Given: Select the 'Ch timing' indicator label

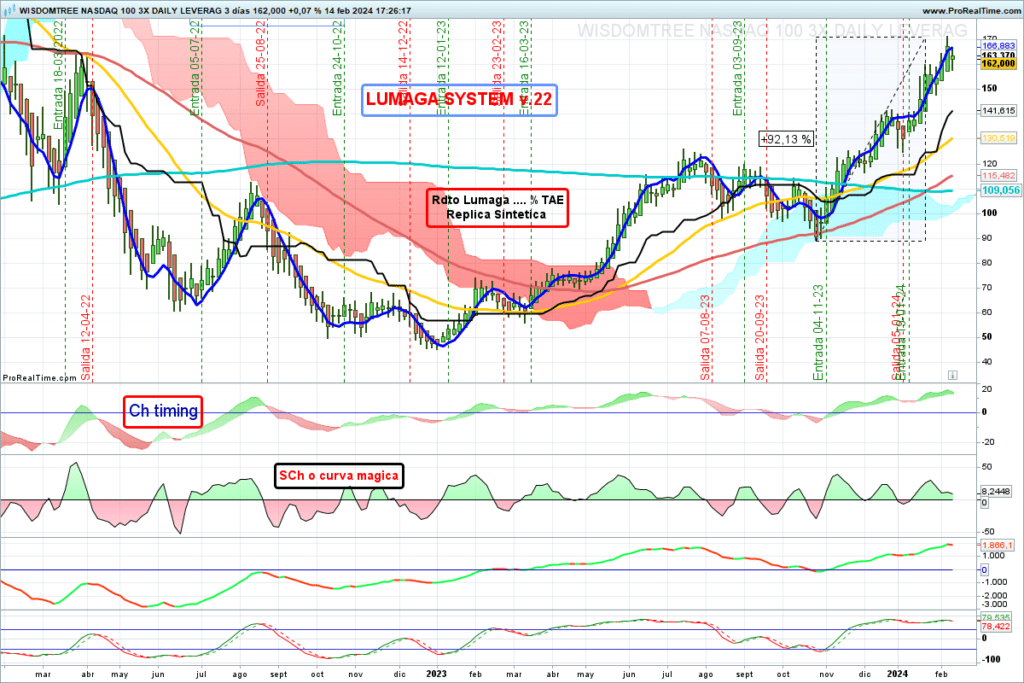Looking at the screenshot, I should coord(163,411).
